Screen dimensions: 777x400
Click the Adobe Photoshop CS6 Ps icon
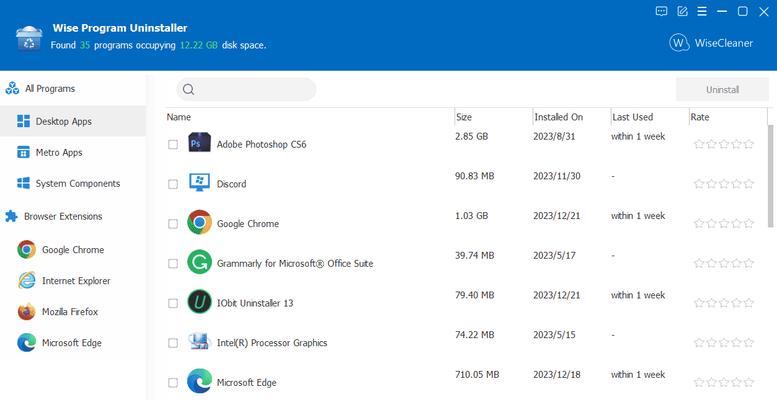coord(199,143)
